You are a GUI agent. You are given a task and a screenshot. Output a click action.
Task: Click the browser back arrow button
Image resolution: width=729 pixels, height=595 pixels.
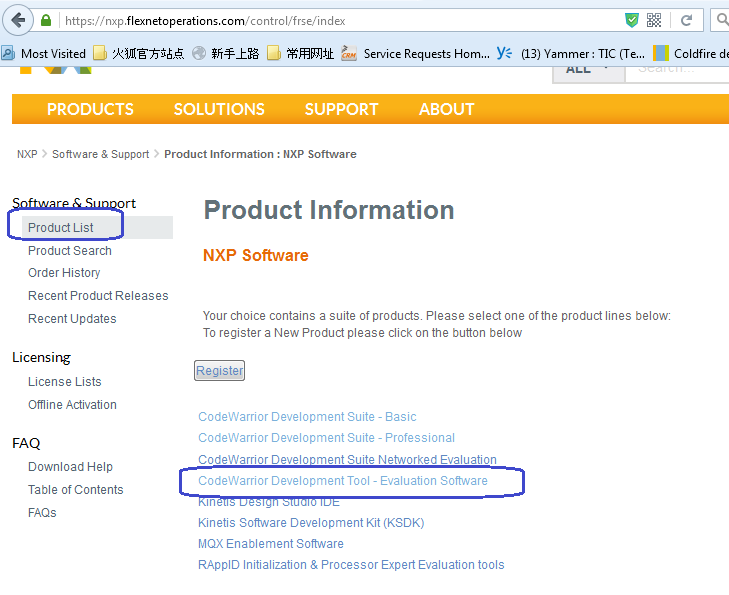(18, 20)
